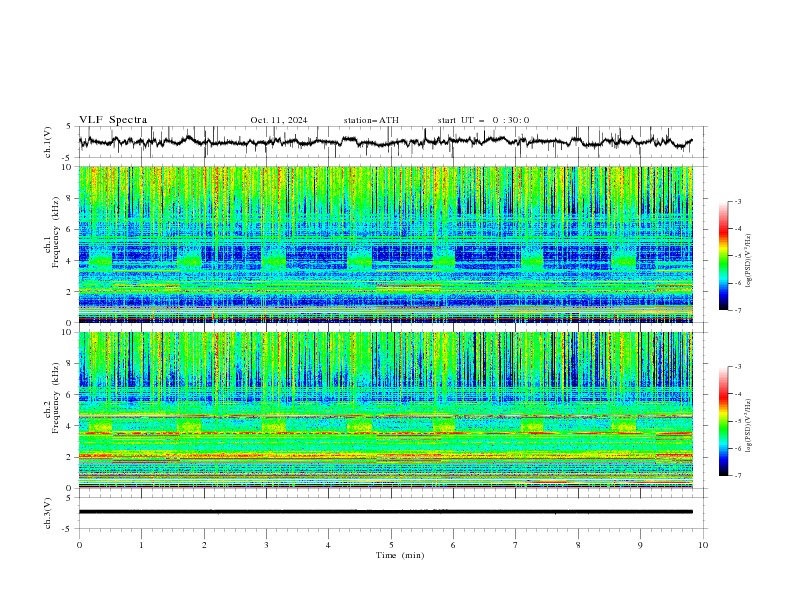Click the ch.1 voltage waveform trace
This screenshot has width=792, height=612.
click(385, 142)
